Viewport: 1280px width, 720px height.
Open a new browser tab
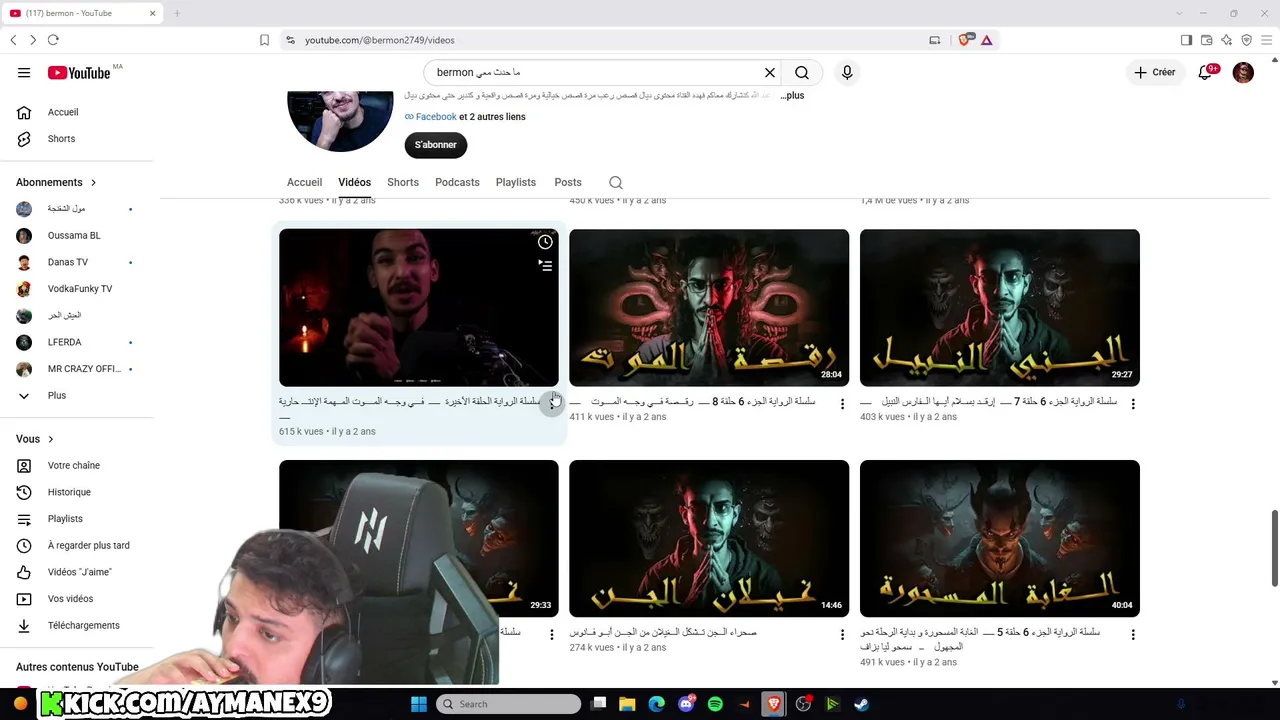177,13
